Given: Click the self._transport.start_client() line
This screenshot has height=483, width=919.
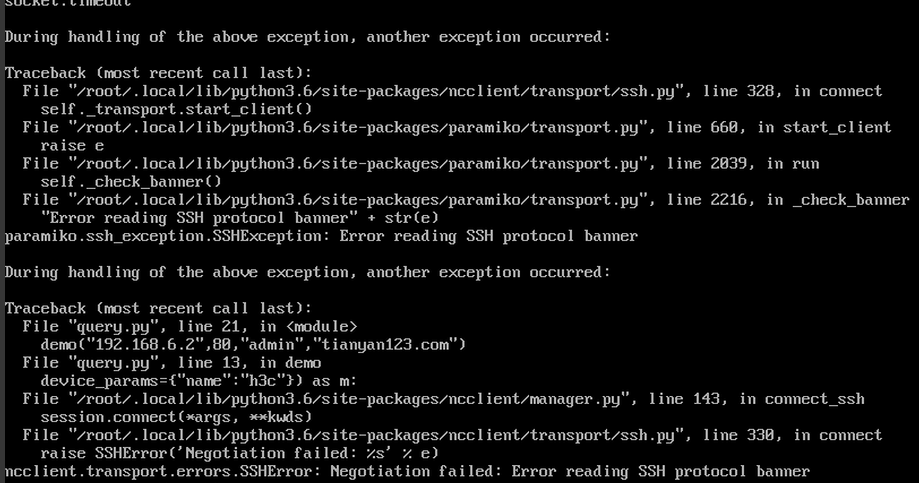Looking at the screenshot, I should pyautogui.click(x=176, y=109).
